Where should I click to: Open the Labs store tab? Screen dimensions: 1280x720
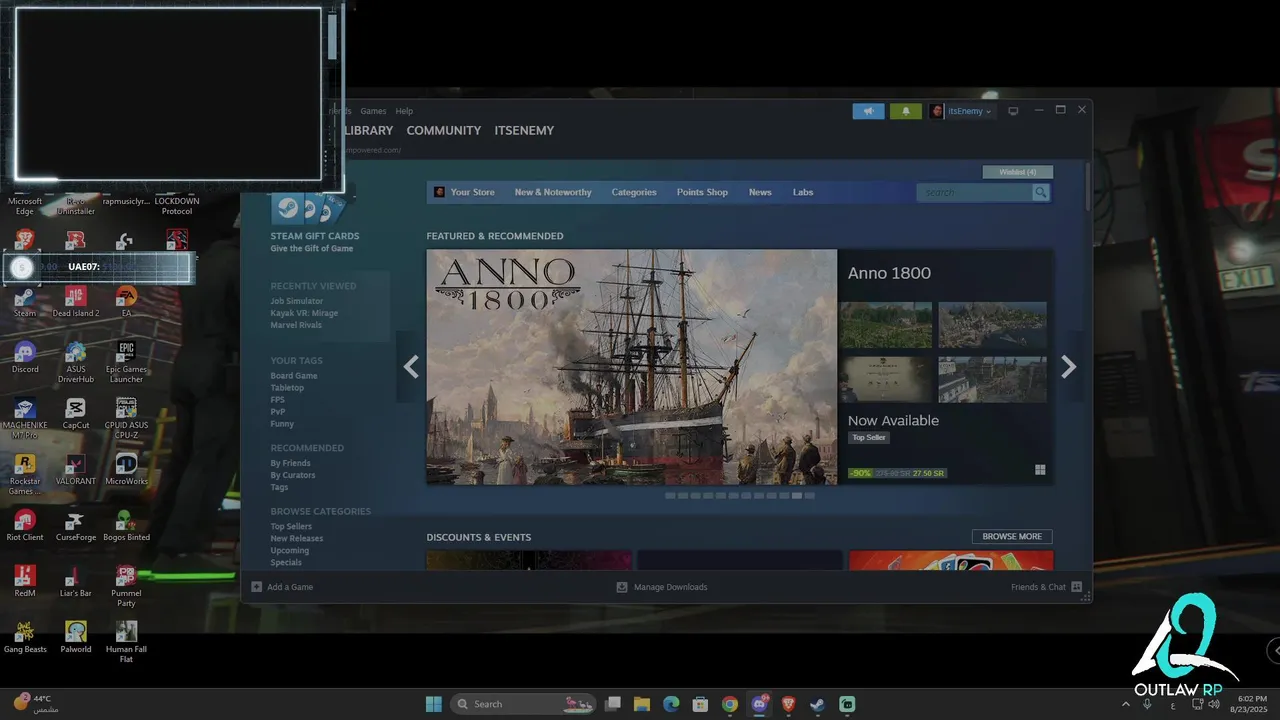click(x=803, y=192)
